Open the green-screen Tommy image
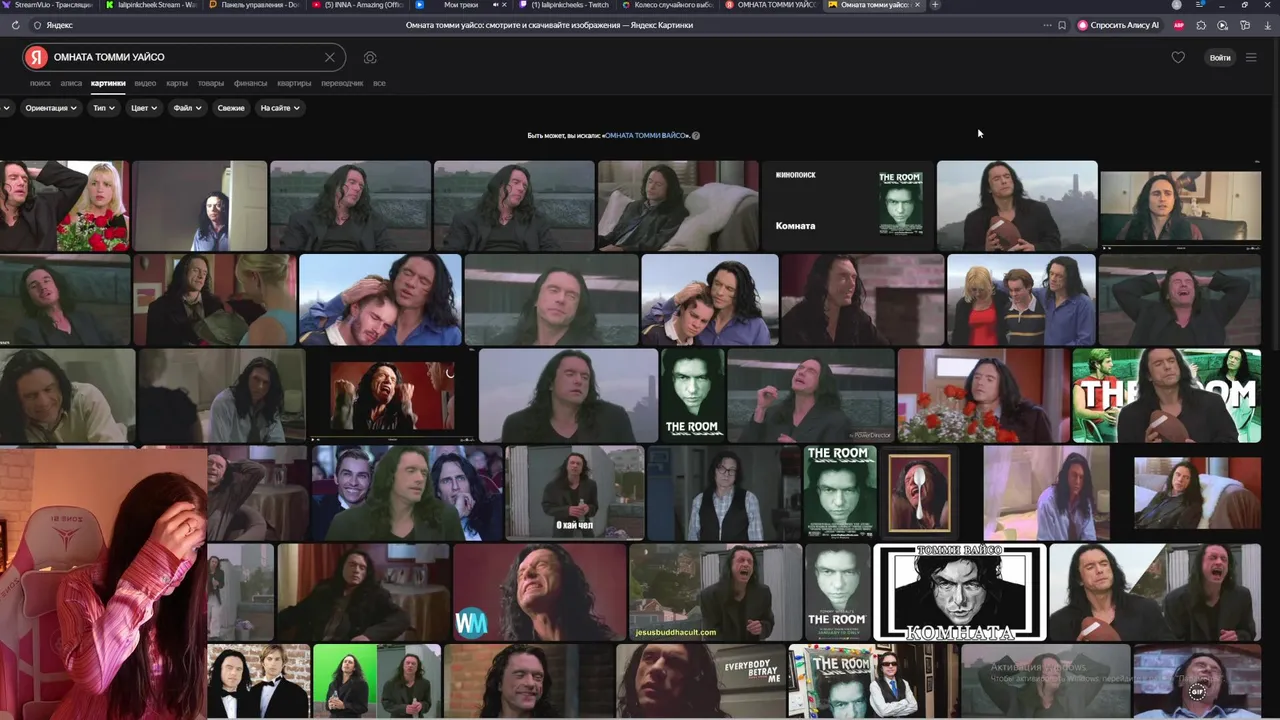This screenshot has height=720, width=1280. tap(377, 682)
